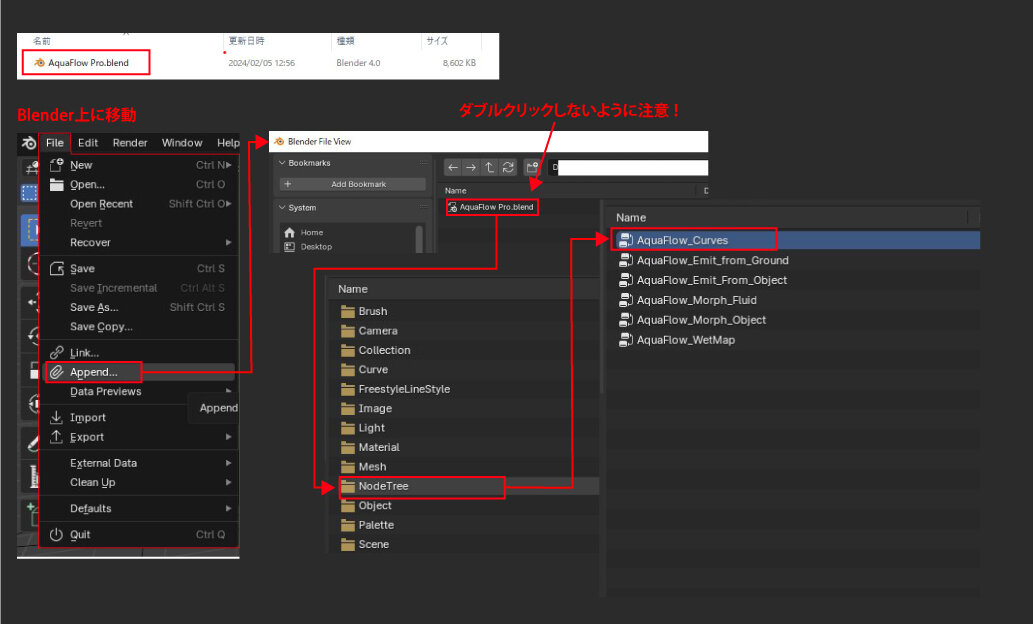Open the Window menu
Viewport: 1033px width, 624px height.
point(182,143)
